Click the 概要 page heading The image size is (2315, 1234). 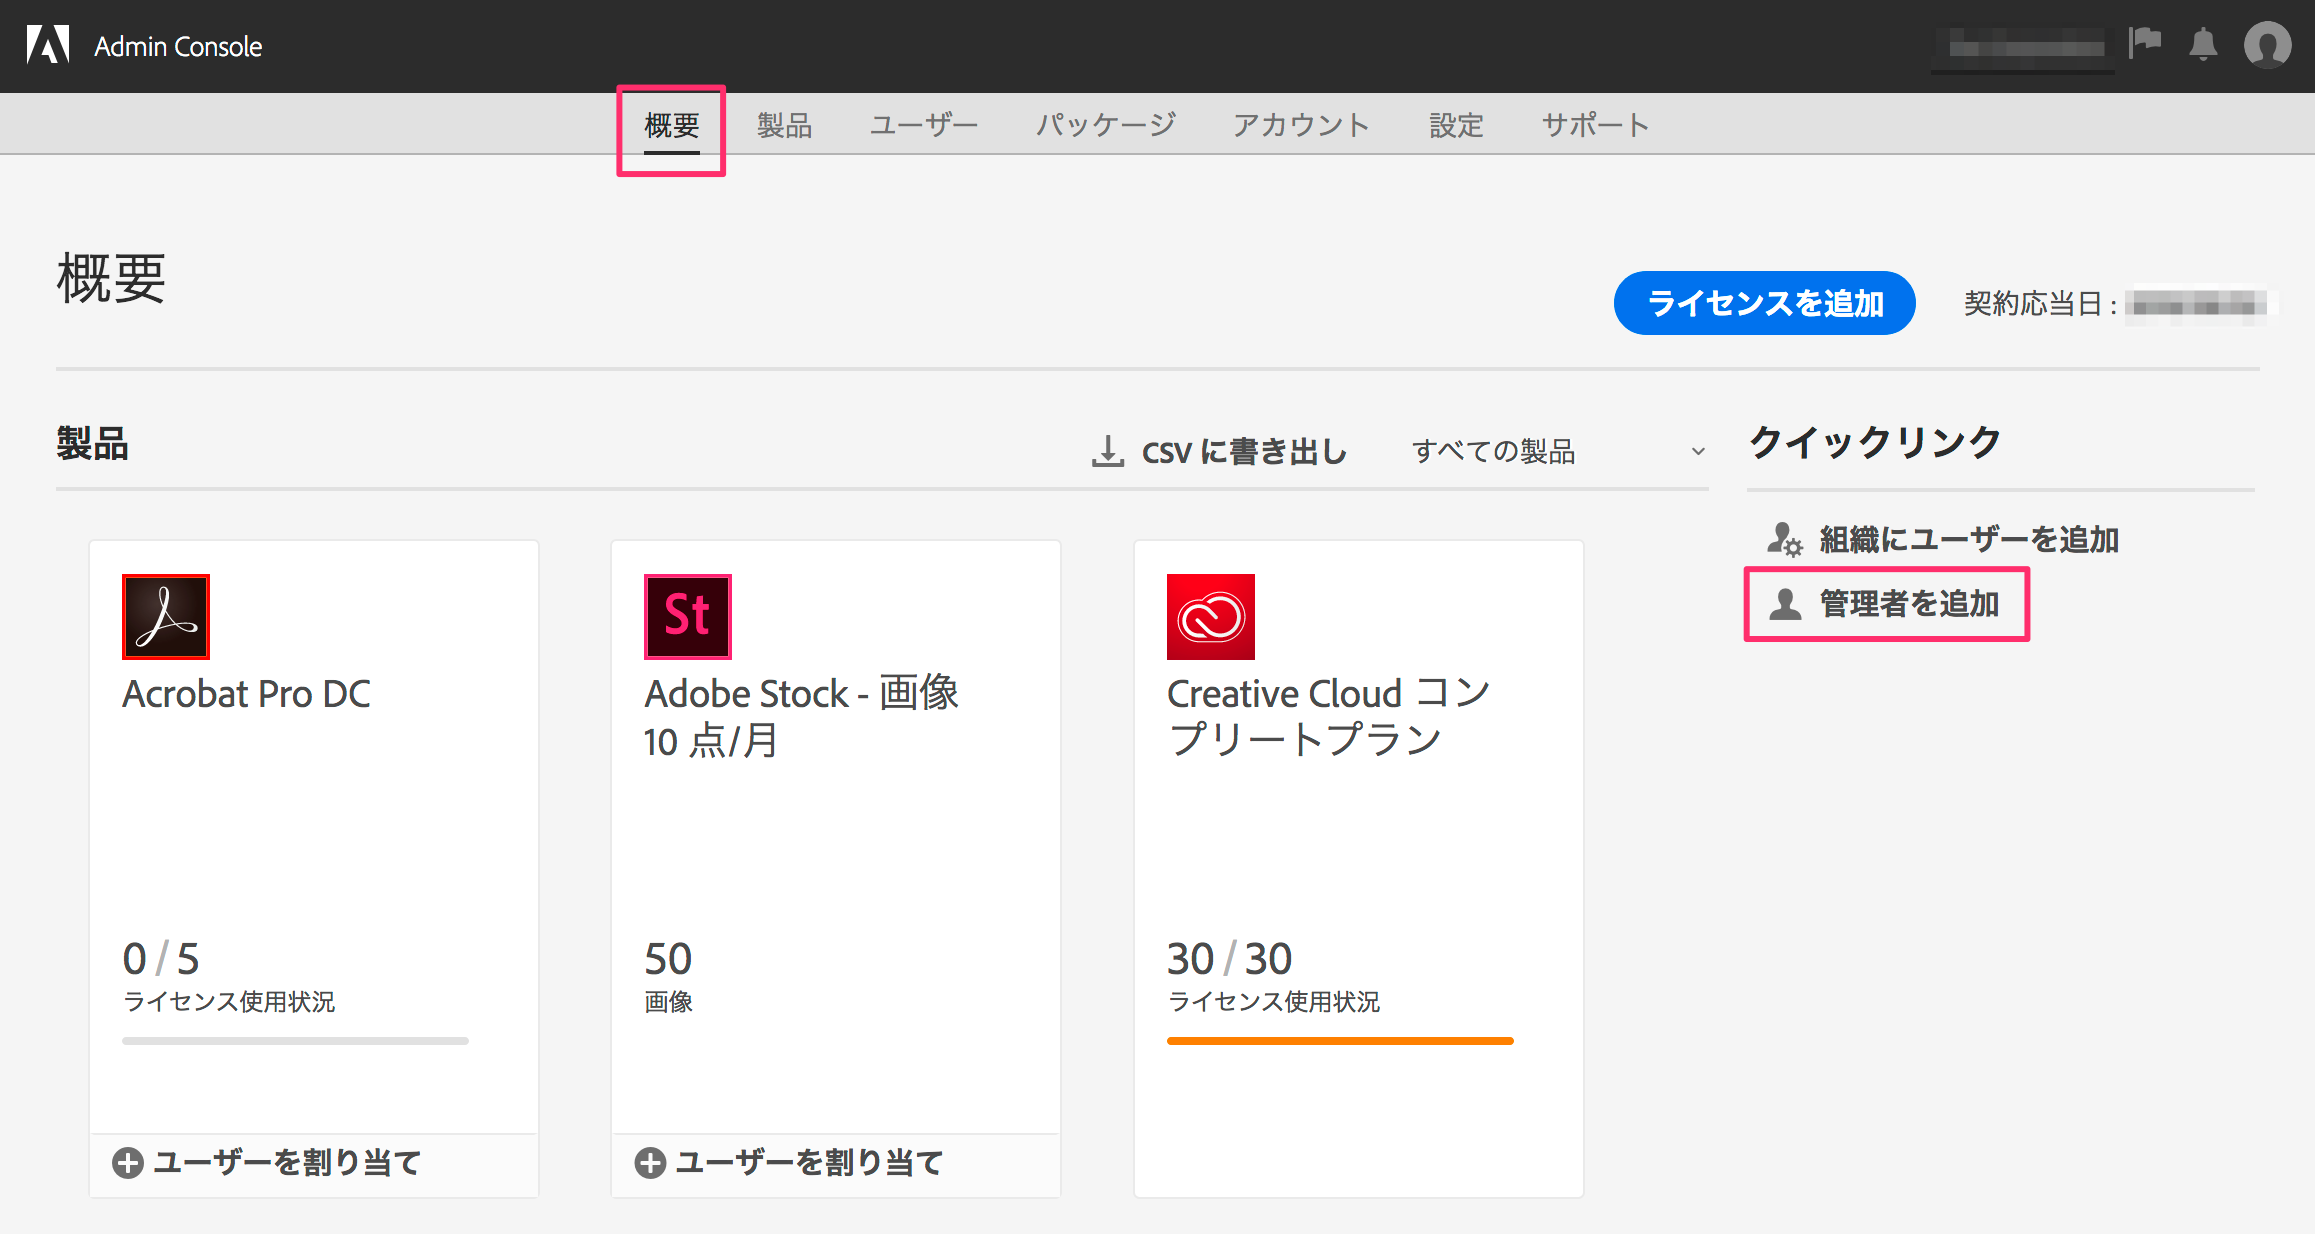(x=111, y=278)
